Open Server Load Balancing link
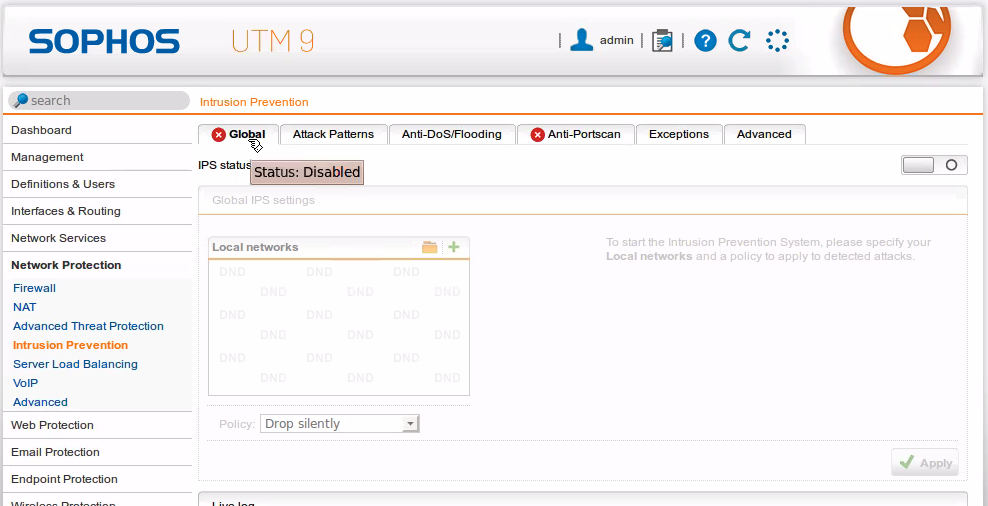The image size is (988, 506). click(75, 364)
